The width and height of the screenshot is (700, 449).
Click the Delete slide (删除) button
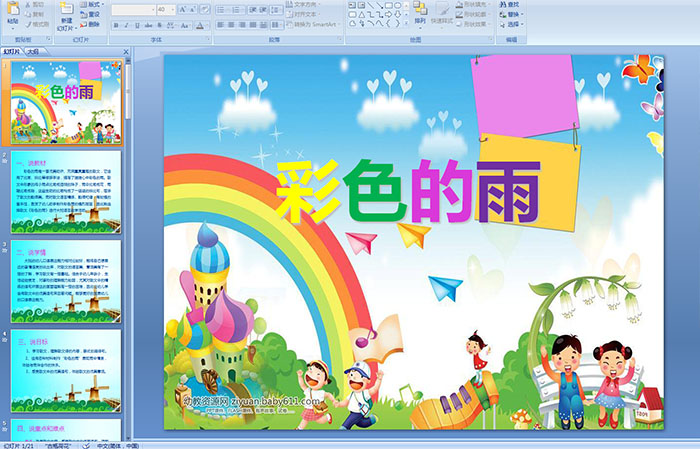point(90,24)
